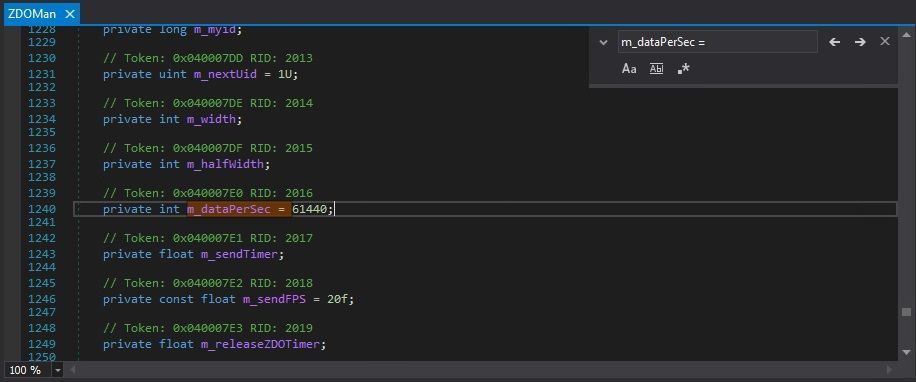This screenshot has width=916, height=382.
Task: Toggle regular expressions search option
Action: pyautogui.click(x=683, y=69)
